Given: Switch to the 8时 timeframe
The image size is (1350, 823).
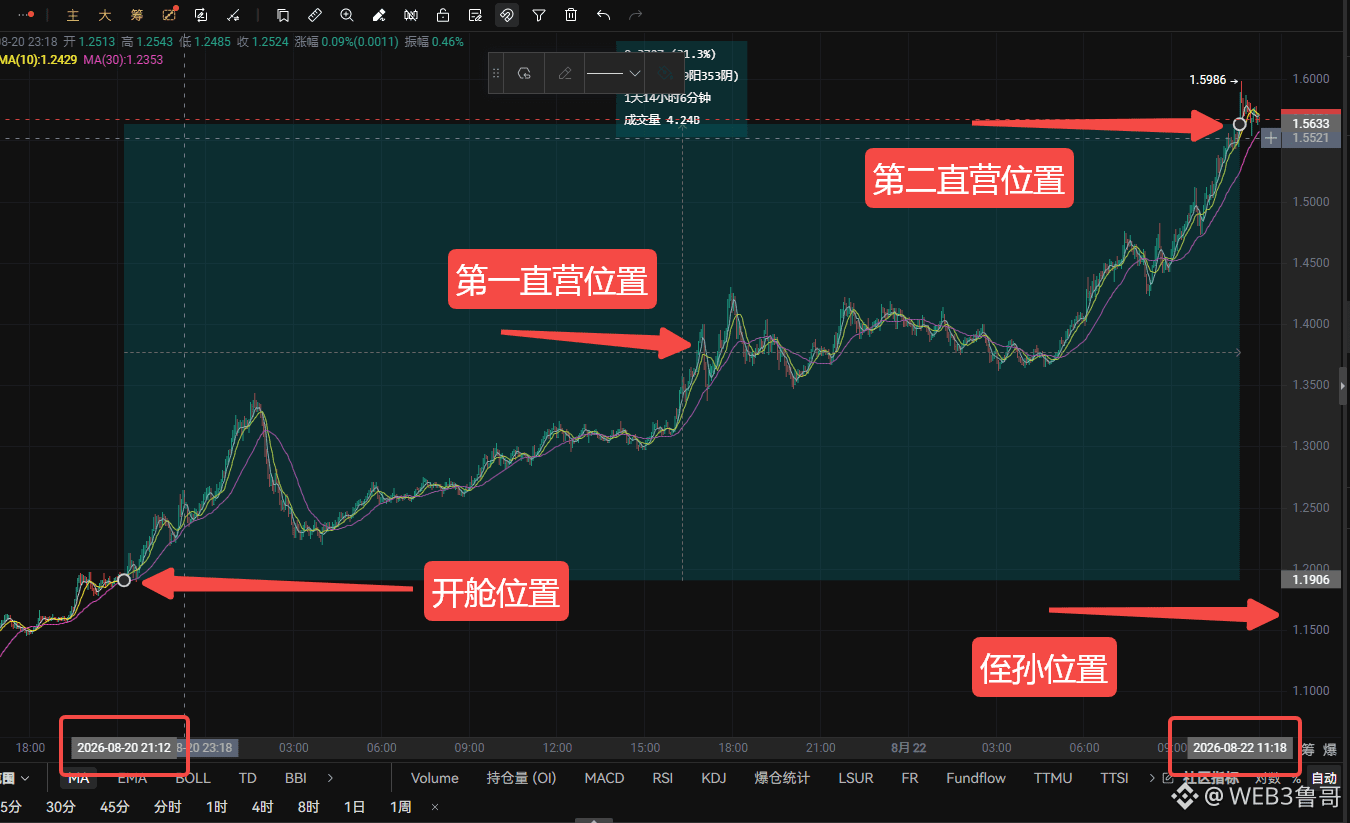Looking at the screenshot, I should point(308,807).
